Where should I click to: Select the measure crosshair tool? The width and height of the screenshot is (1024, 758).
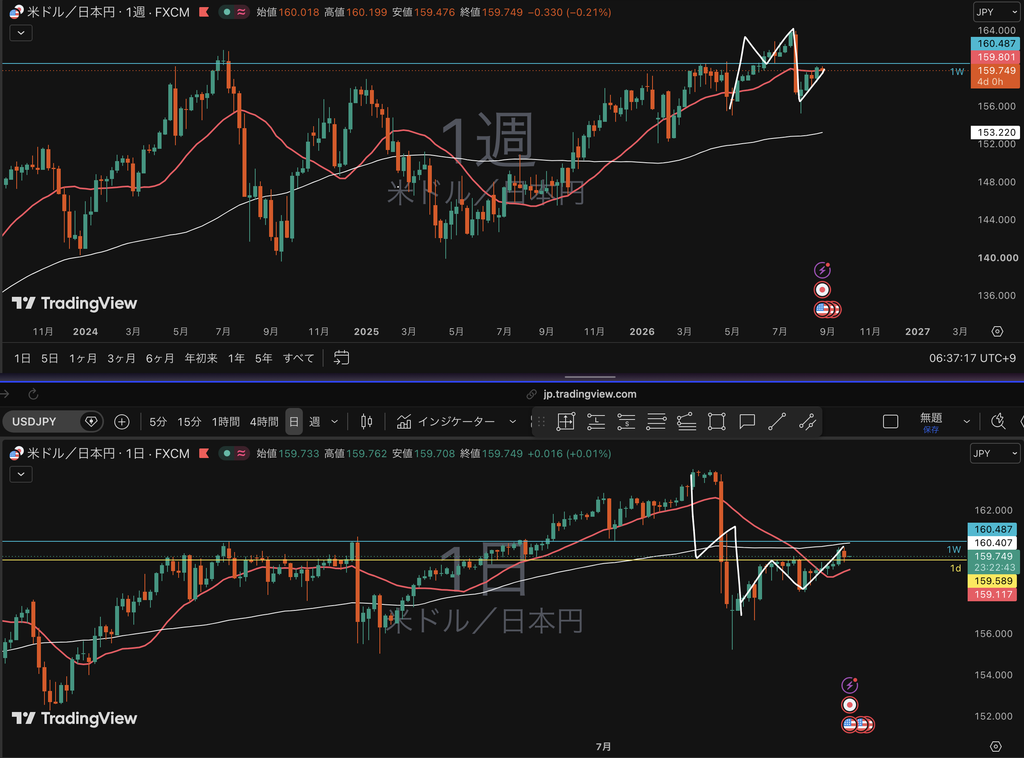click(566, 422)
